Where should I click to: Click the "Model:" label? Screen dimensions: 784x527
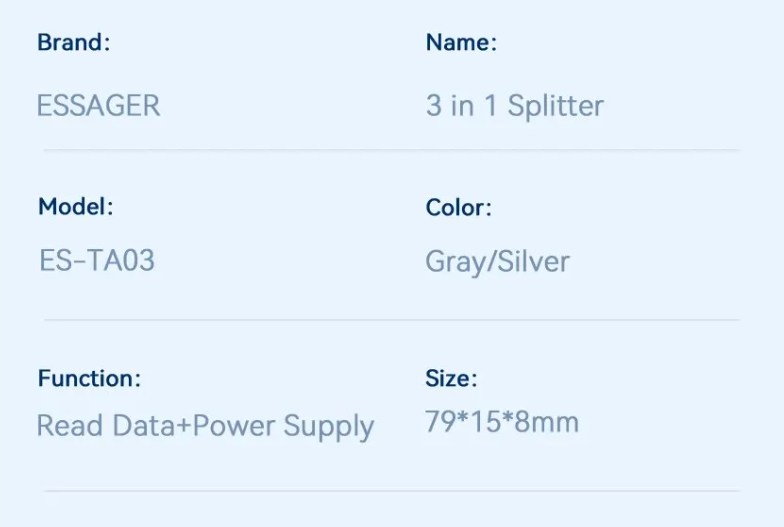[x=75, y=207]
